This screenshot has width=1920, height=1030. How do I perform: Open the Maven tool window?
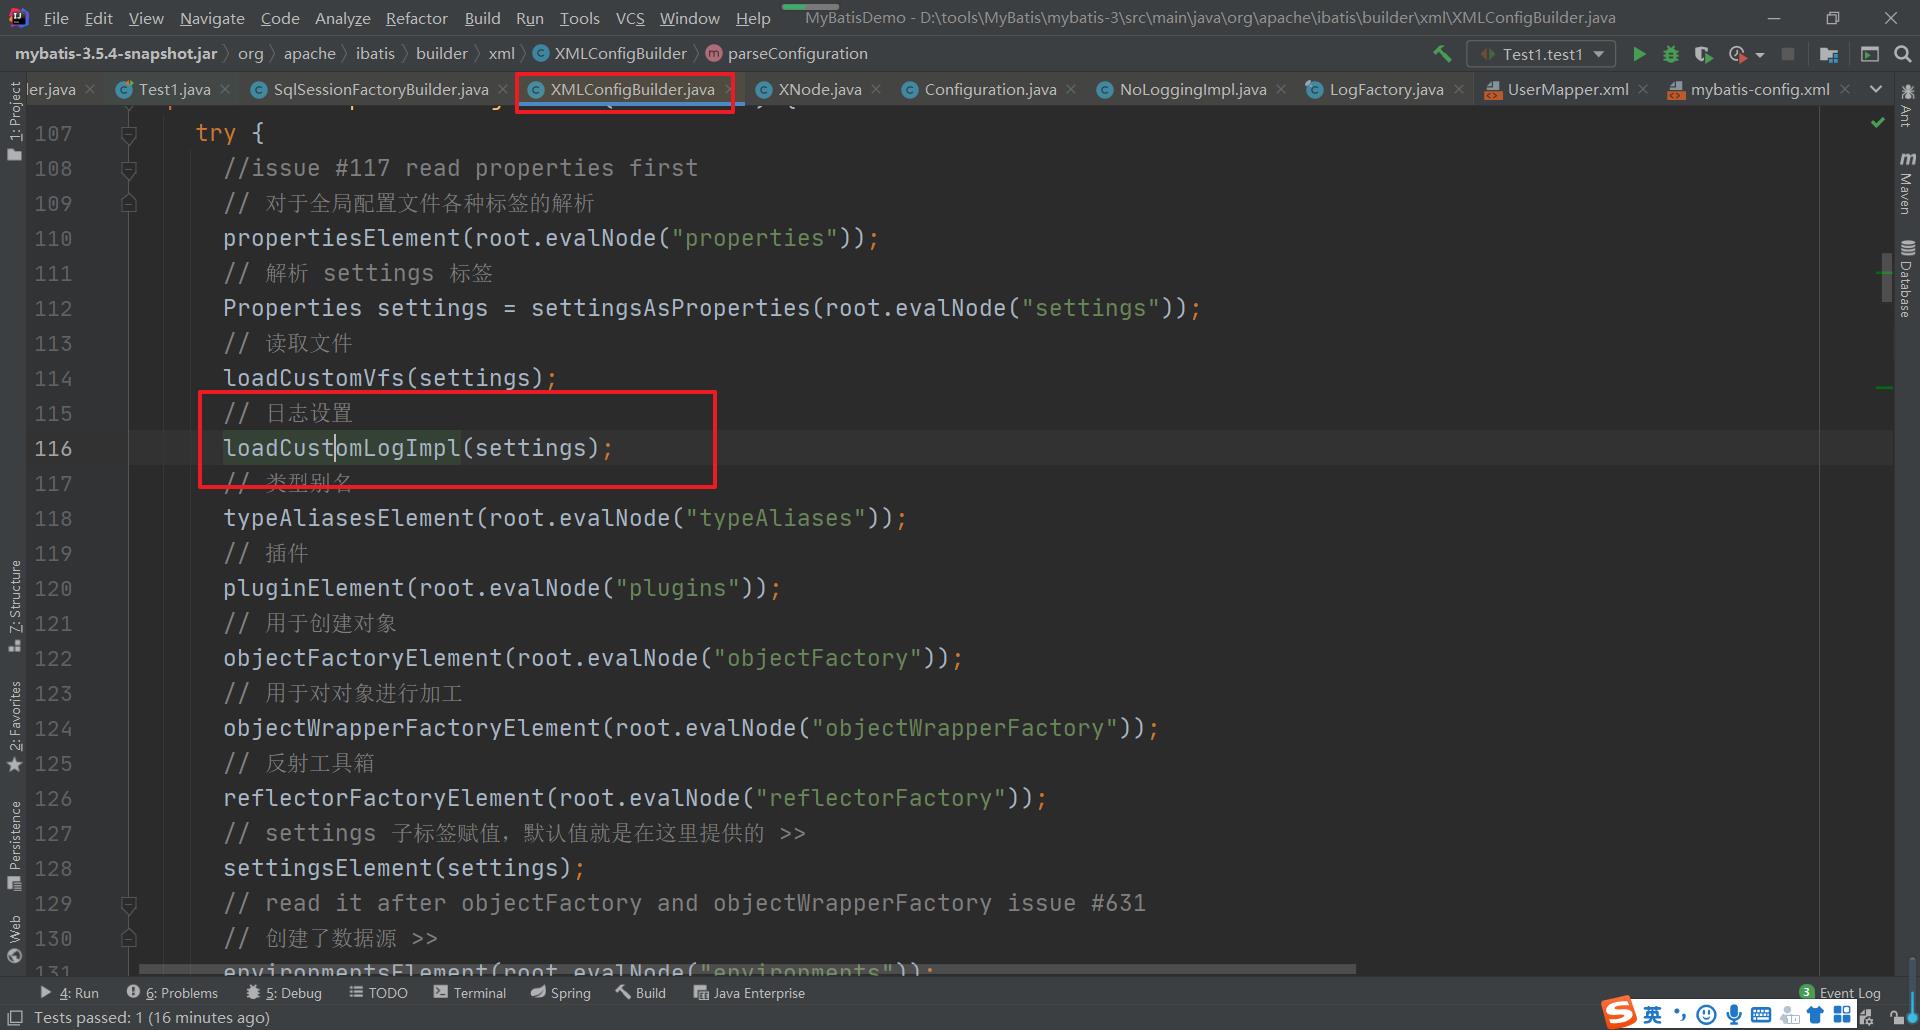pyautogui.click(x=1906, y=183)
